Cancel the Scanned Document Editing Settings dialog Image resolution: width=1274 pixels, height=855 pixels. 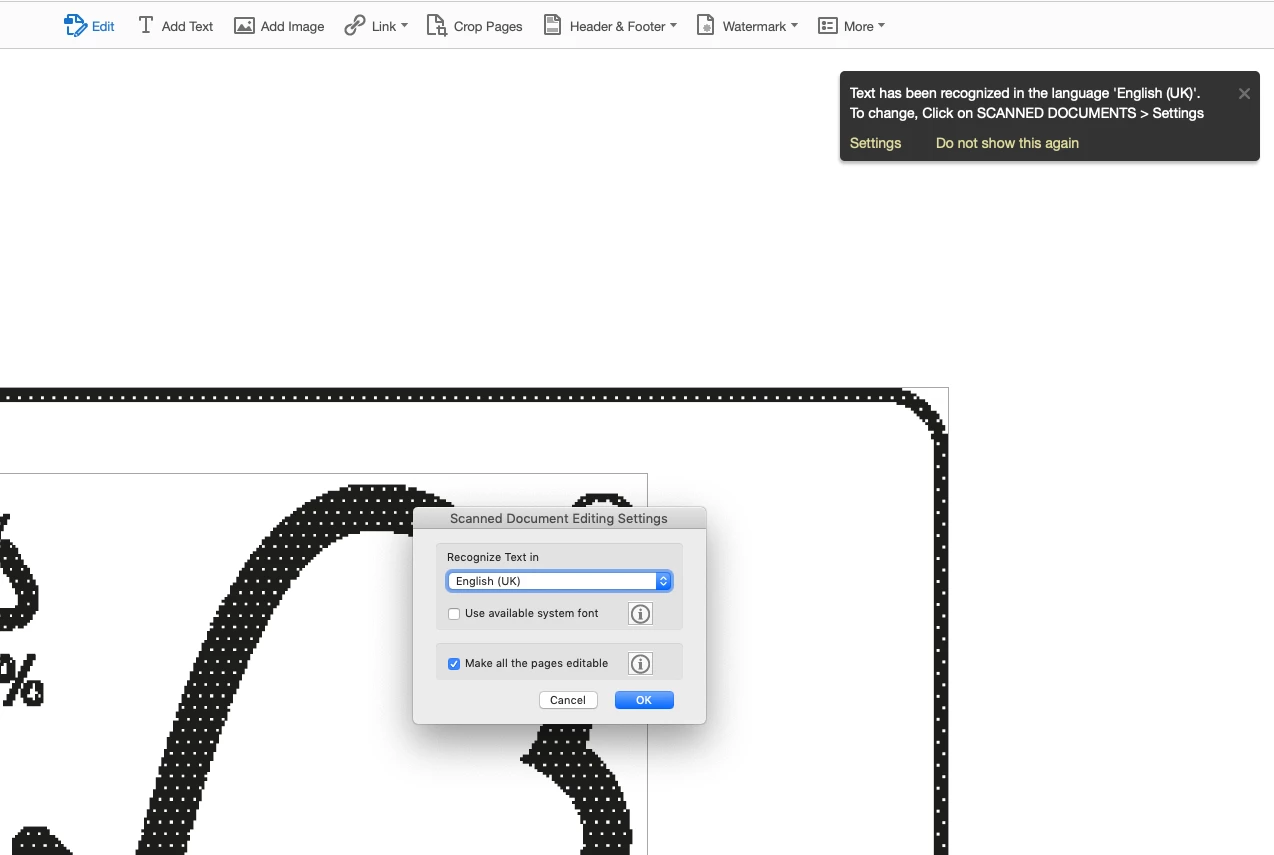click(x=568, y=700)
